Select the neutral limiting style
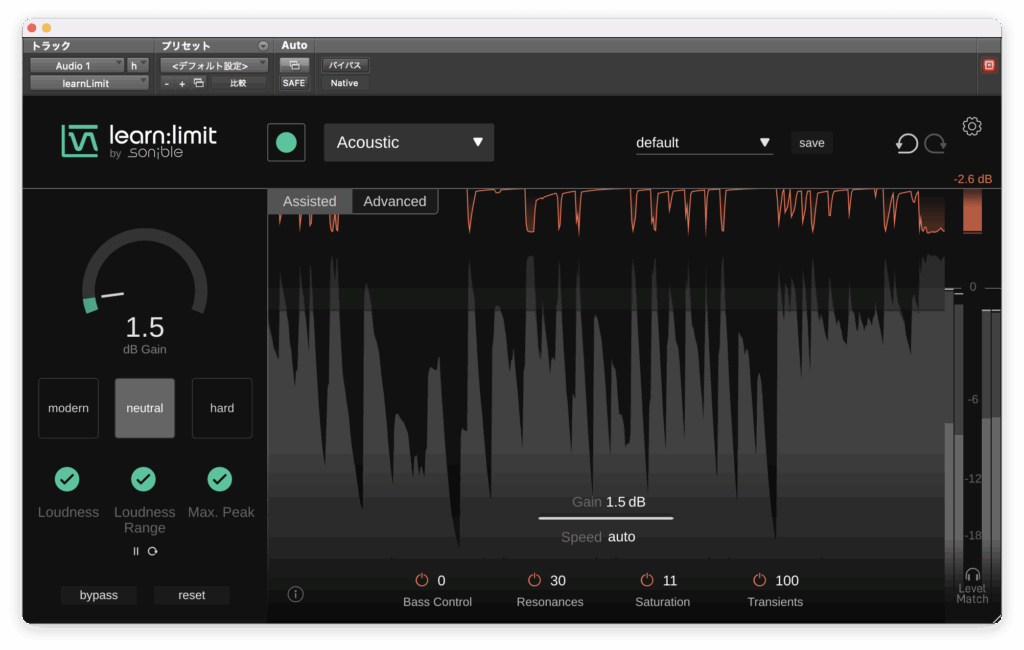 point(145,408)
